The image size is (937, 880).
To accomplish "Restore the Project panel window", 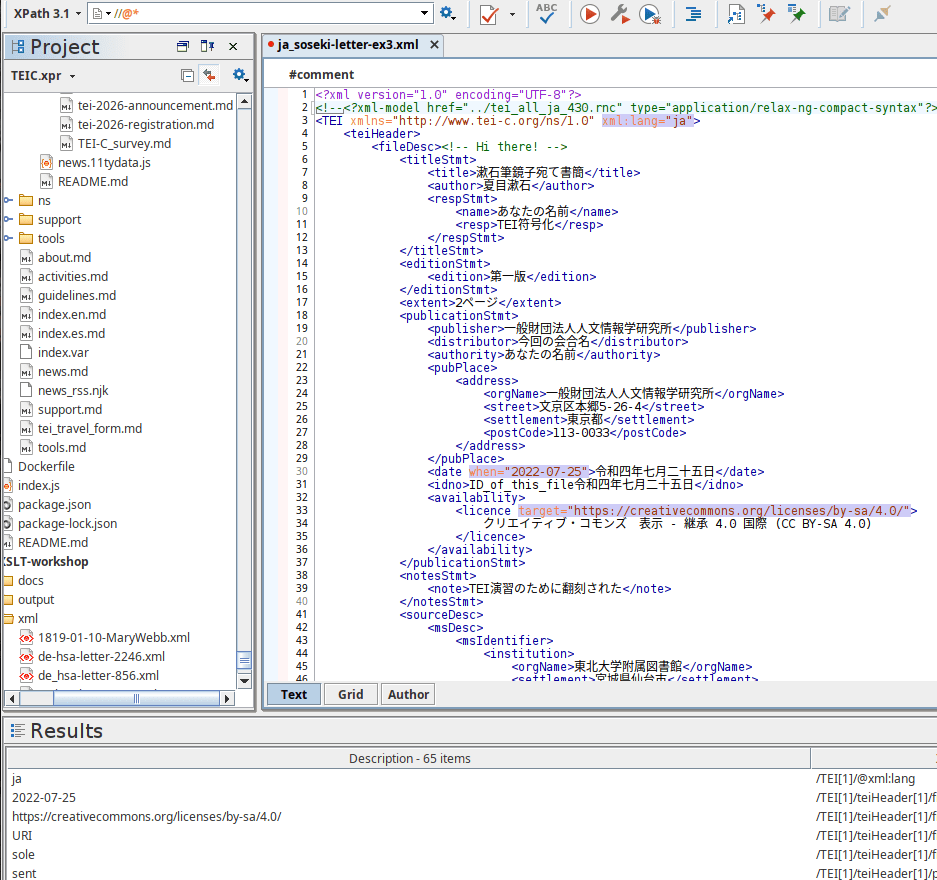I will click(x=183, y=46).
